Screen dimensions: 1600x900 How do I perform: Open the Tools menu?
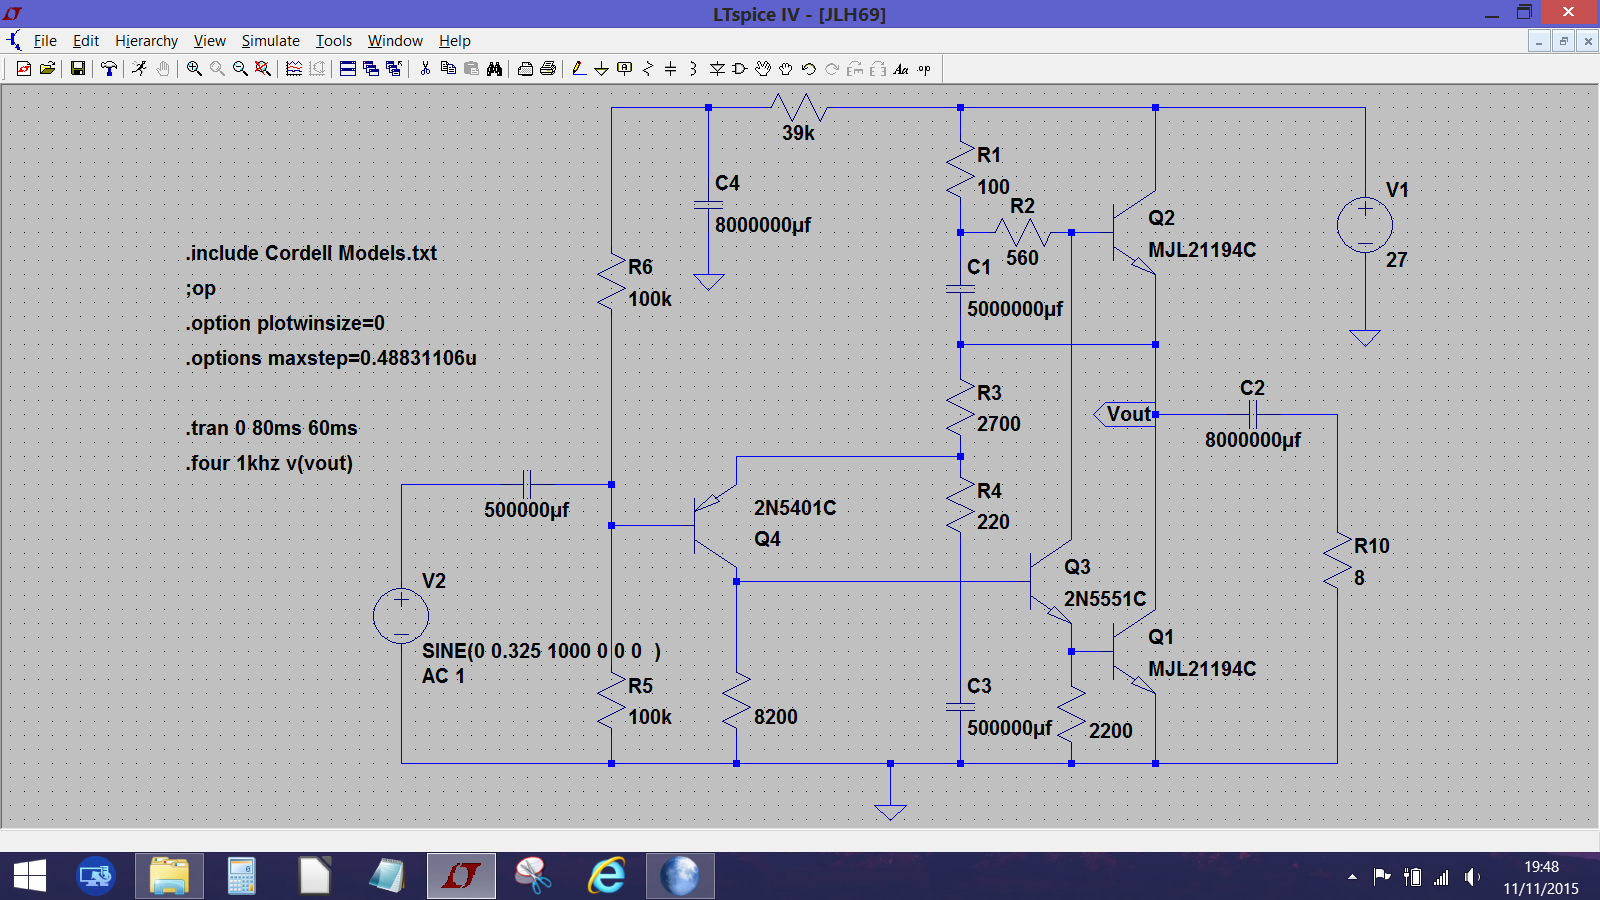(334, 41)
